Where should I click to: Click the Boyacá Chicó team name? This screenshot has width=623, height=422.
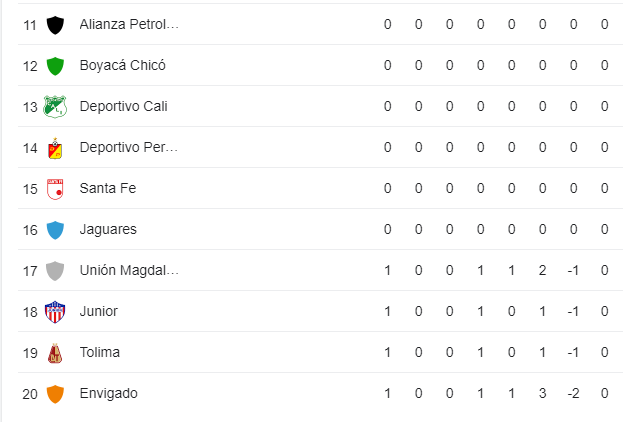tap(122, 65)
